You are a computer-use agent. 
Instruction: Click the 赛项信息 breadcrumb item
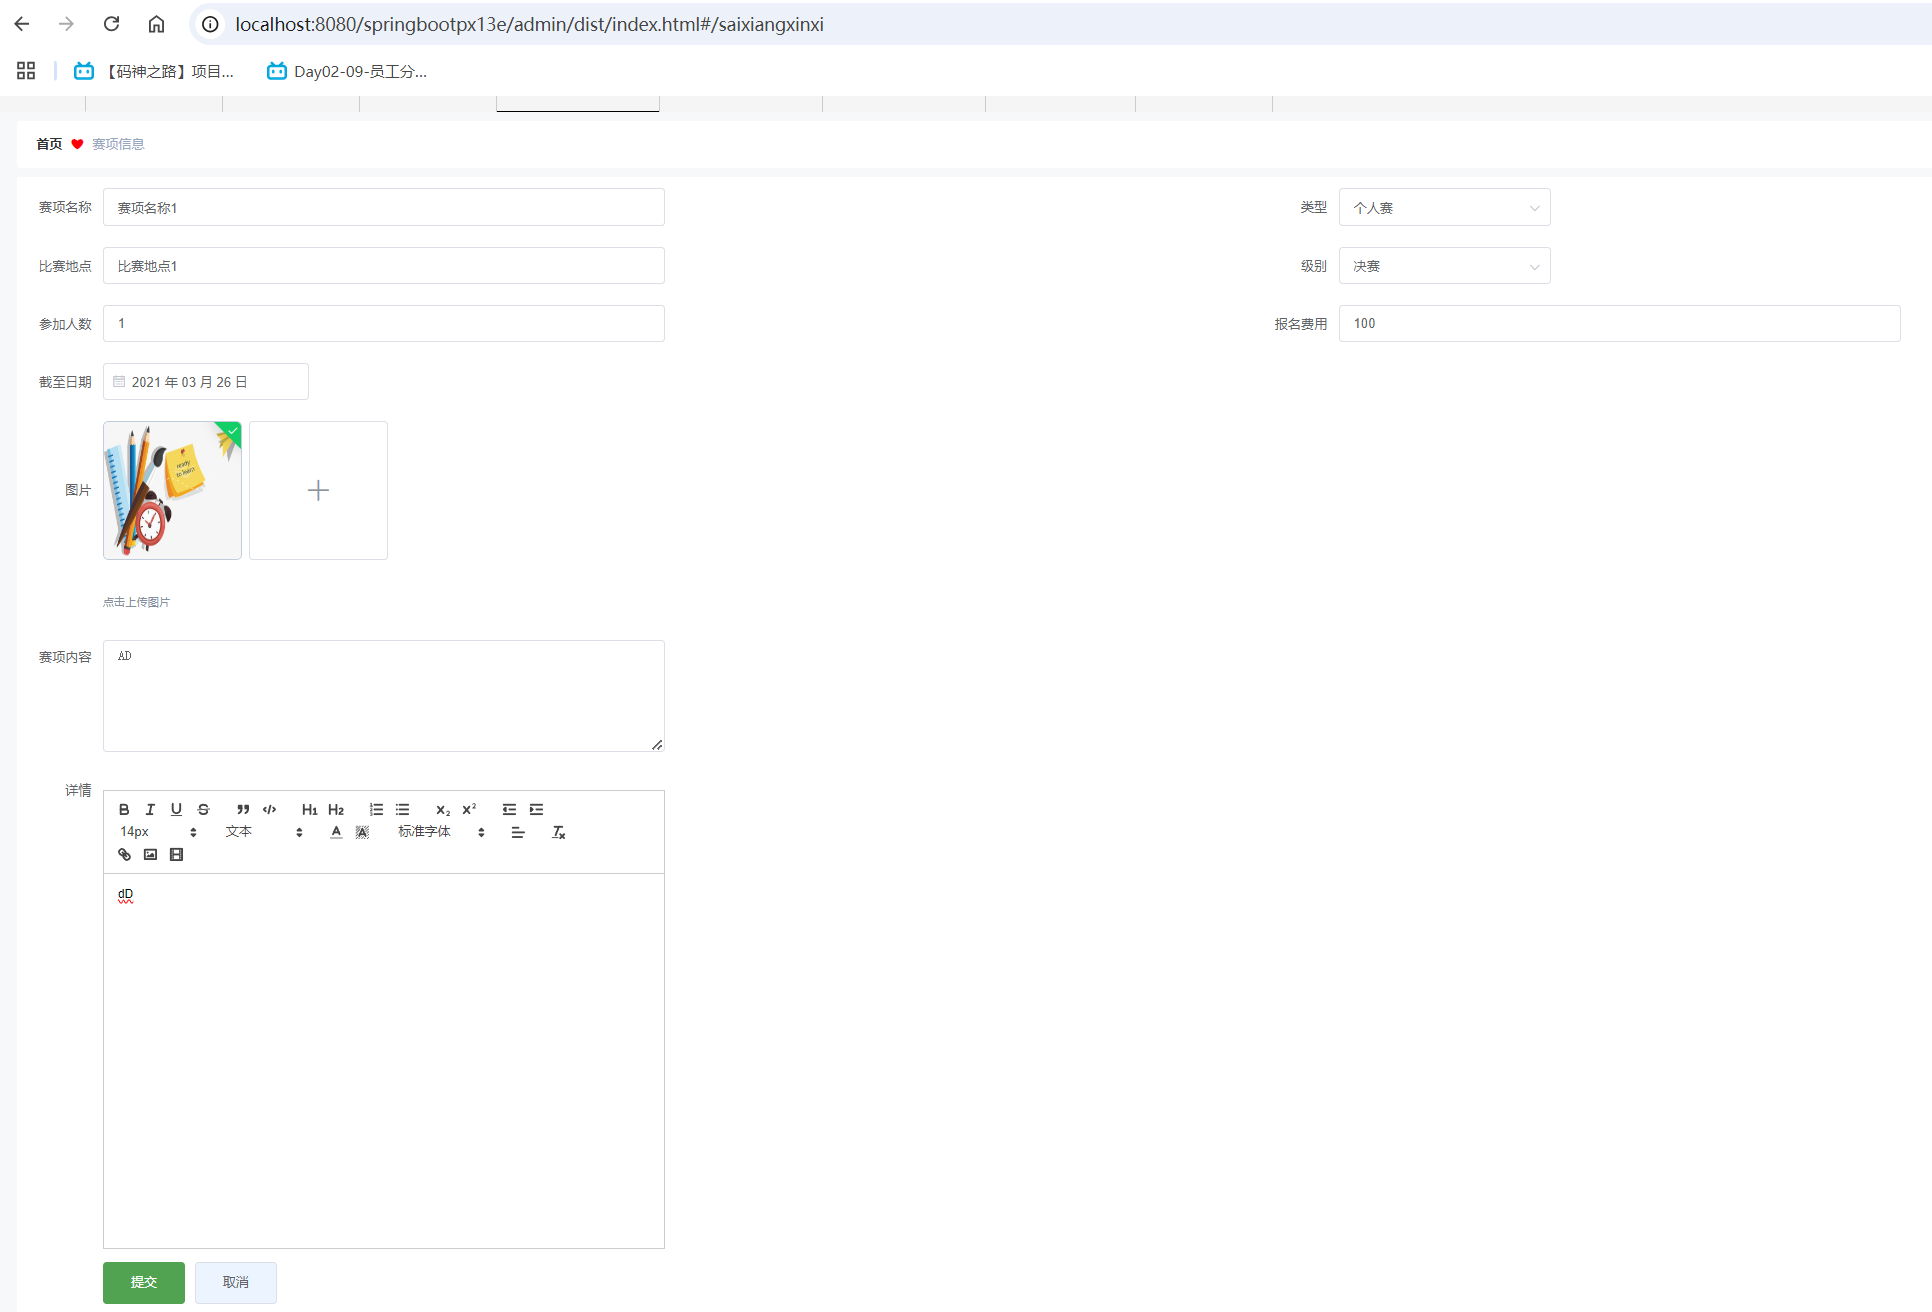click(118, 144)
